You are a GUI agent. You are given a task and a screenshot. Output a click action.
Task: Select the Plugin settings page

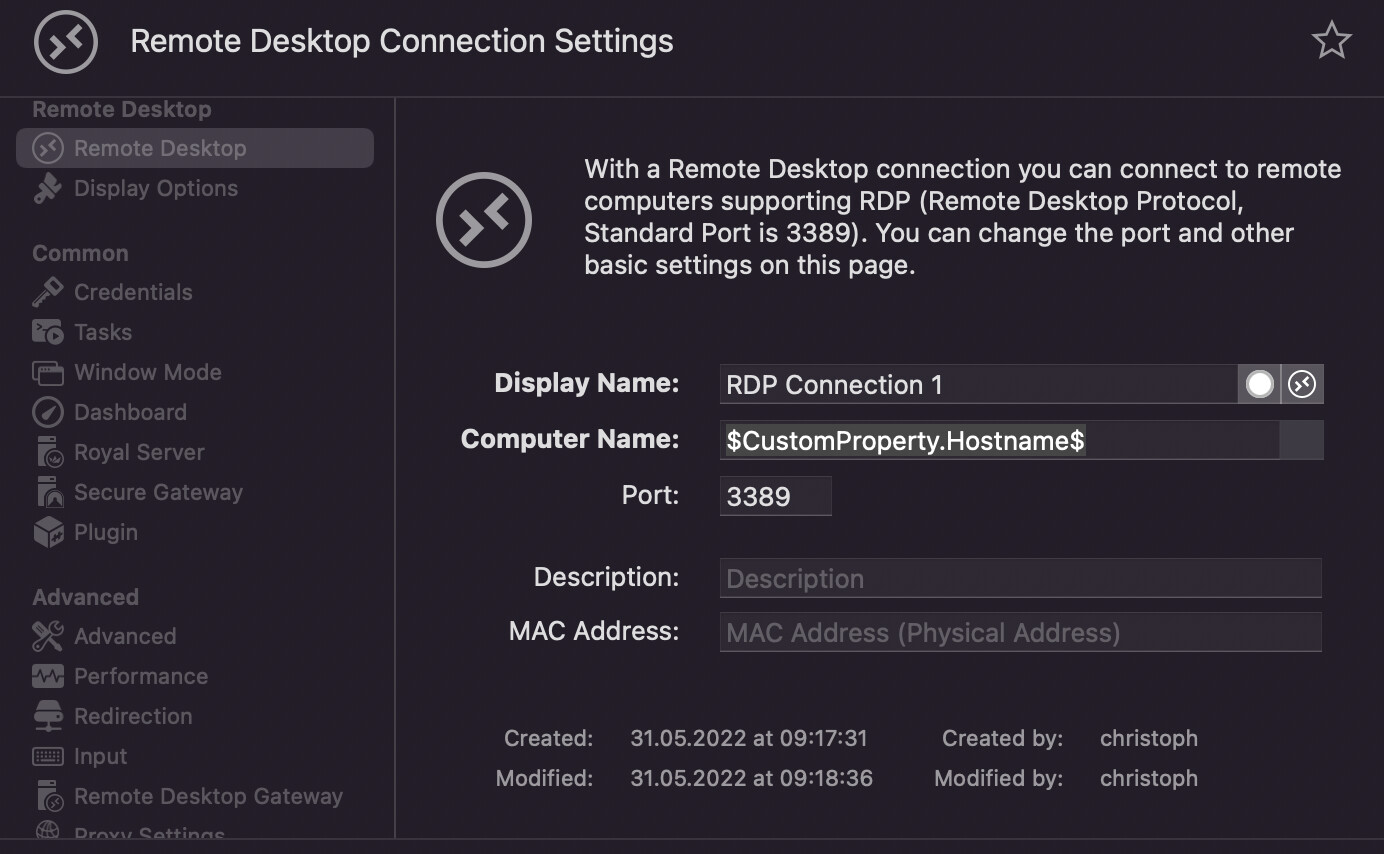(x=105, y=532)
